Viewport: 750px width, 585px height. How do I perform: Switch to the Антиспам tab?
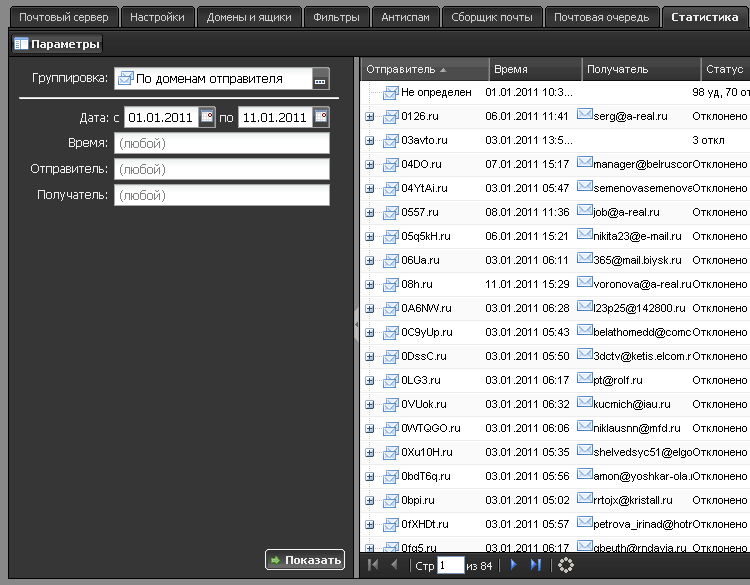(404, 17)
